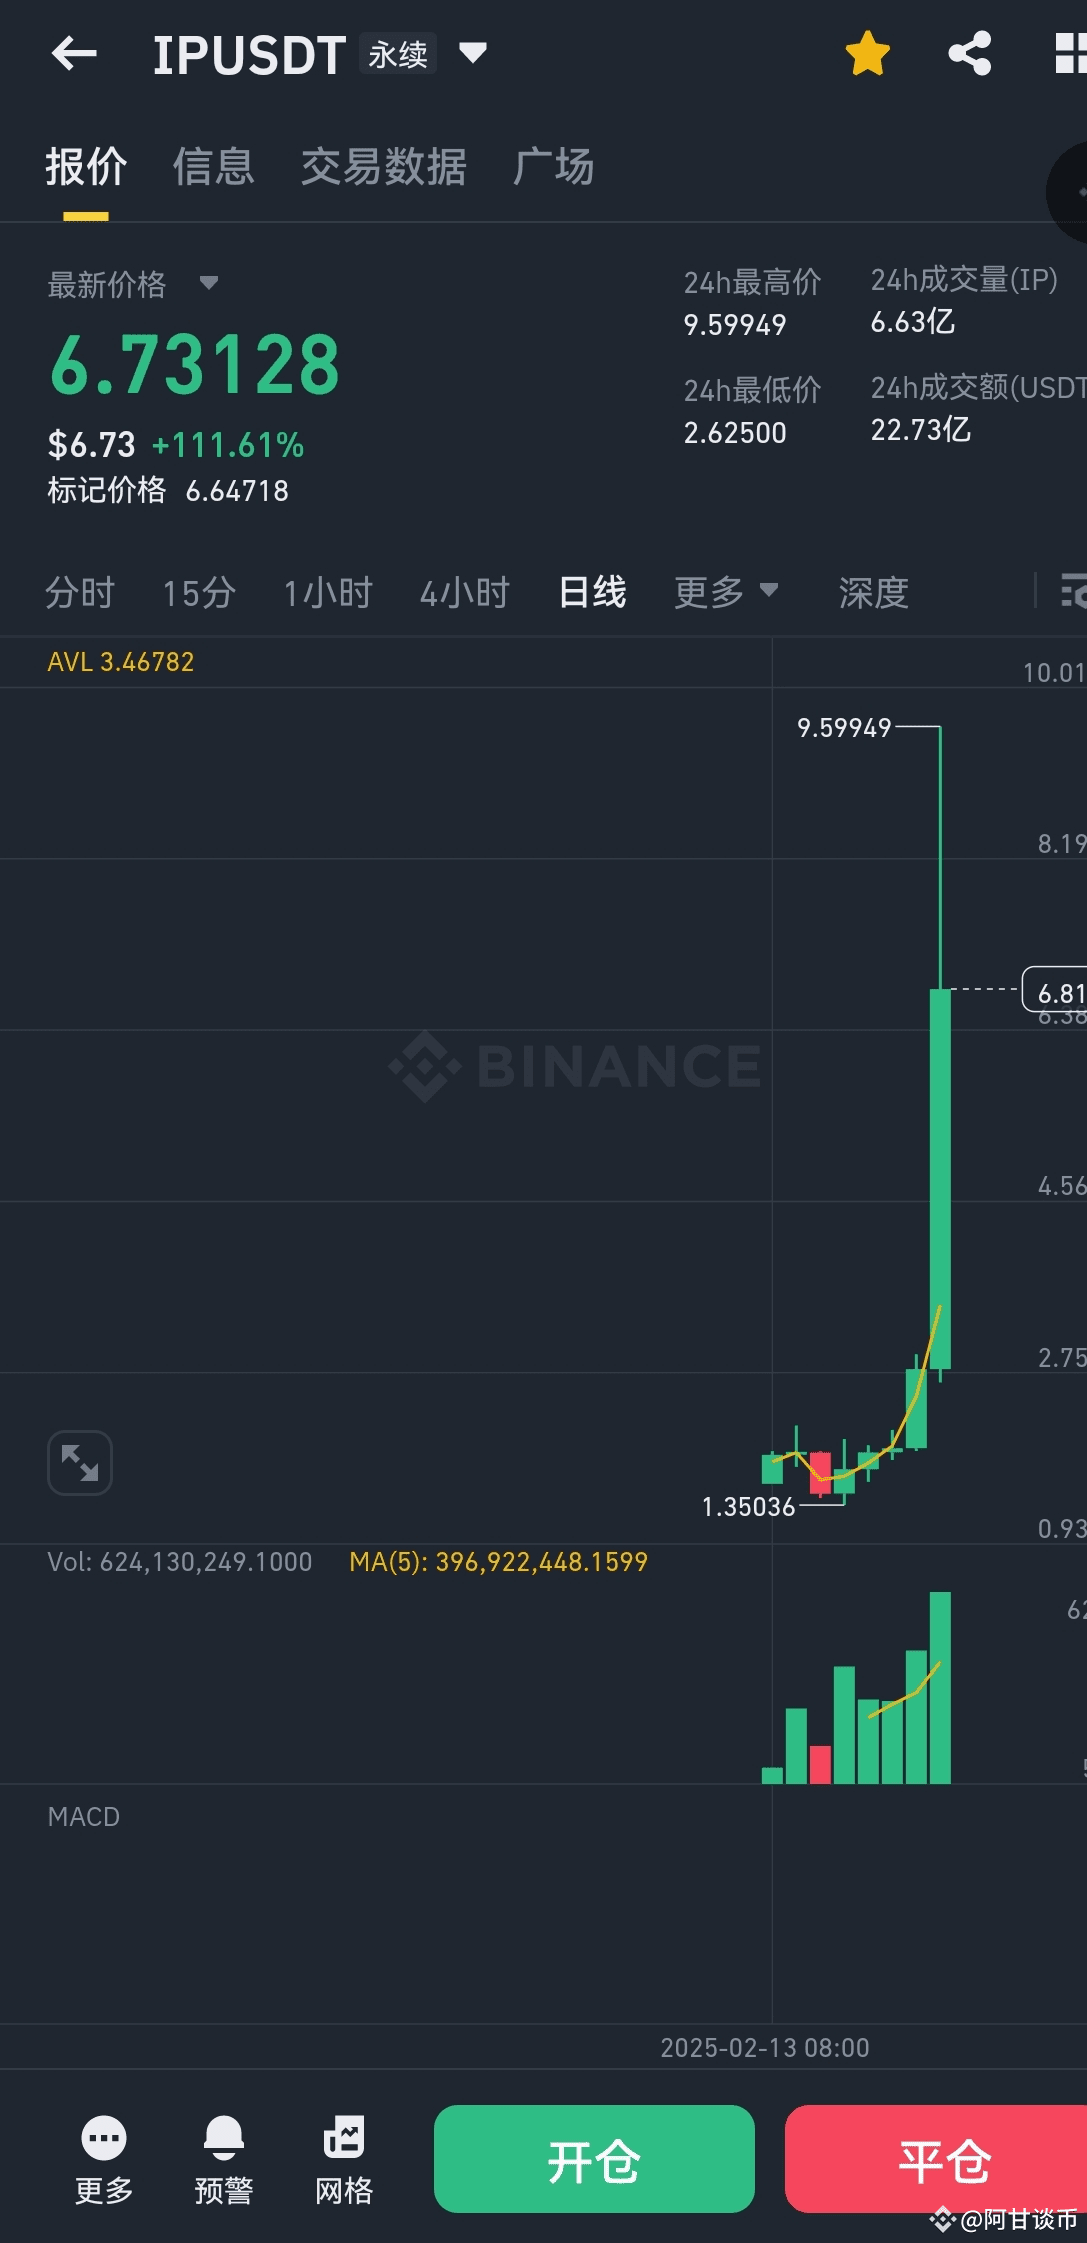Tap the back arrow to exit IPUSDT

[73, 53]
